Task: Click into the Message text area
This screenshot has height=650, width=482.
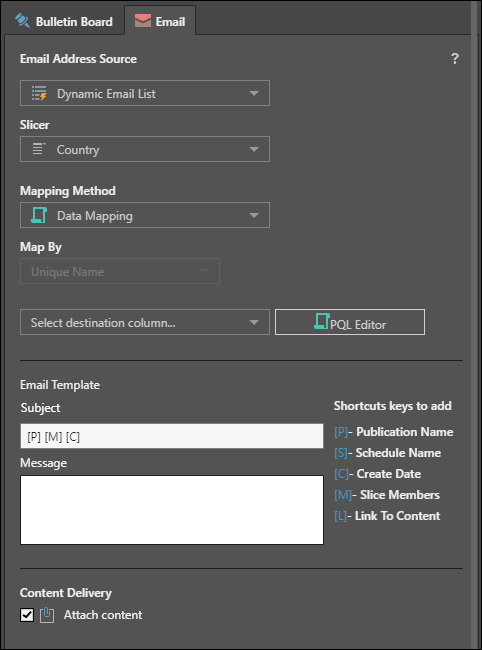Action: pyautogui.click(x=172, y=510)
